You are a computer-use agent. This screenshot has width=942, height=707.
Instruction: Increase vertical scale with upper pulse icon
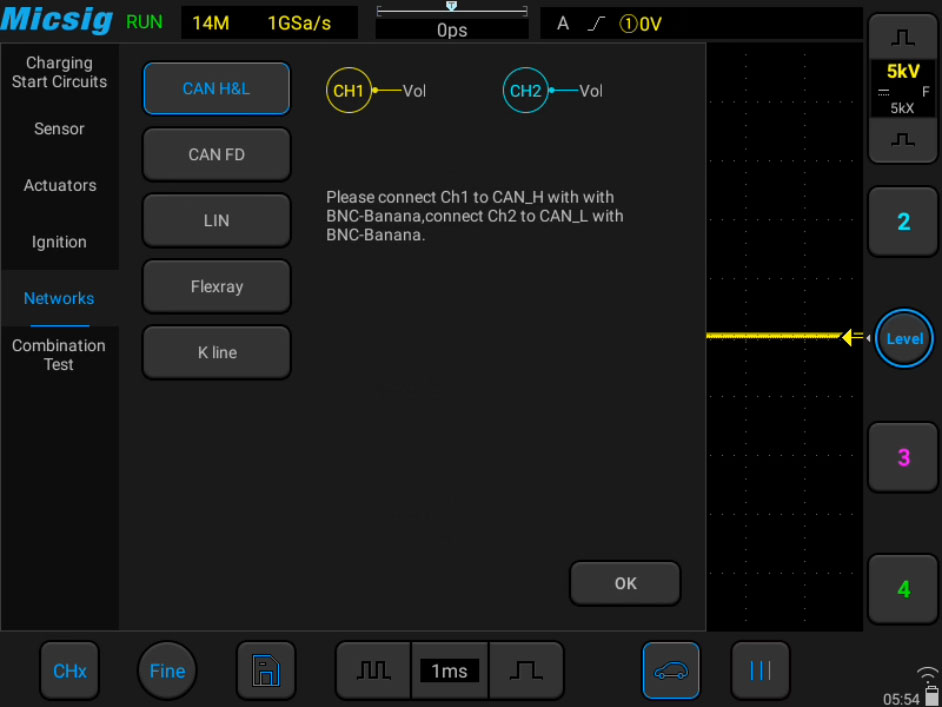(902, 38)
